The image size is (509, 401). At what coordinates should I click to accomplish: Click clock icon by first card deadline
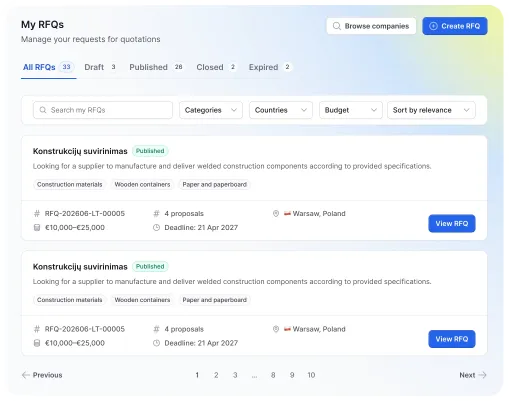click(156, 227)
